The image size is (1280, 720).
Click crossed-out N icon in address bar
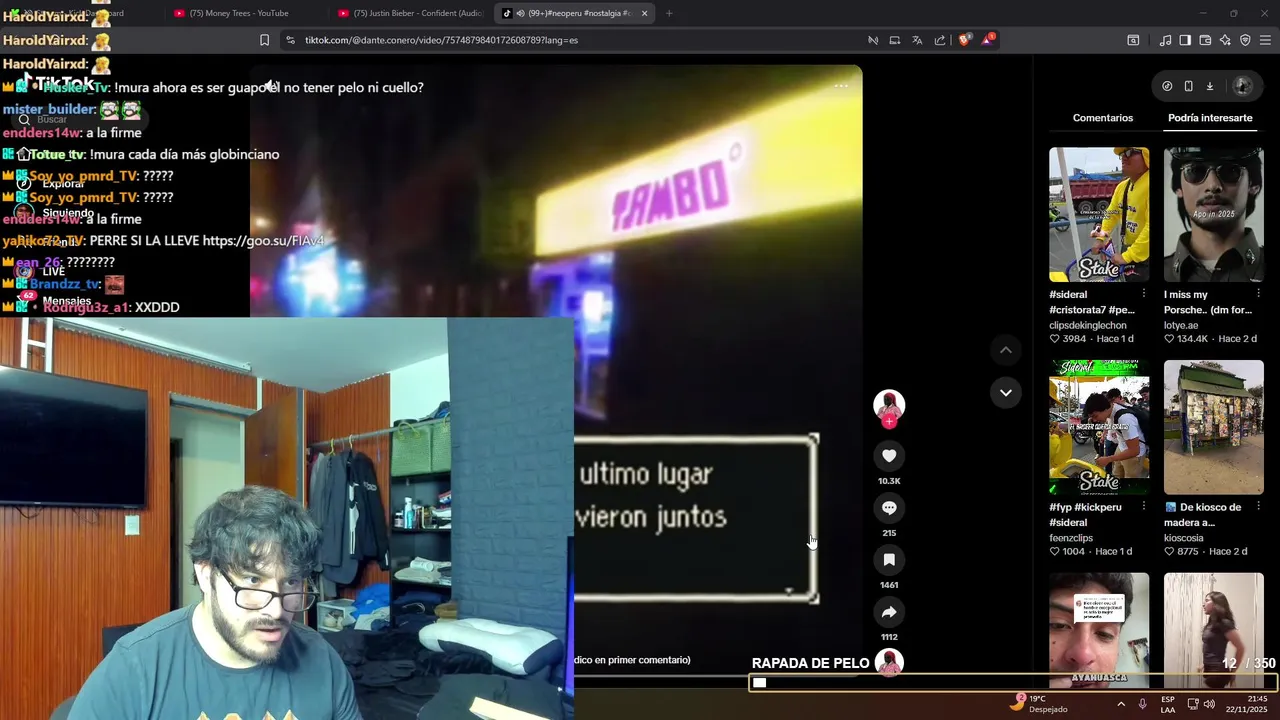pyautogui.click(x=872, y=40)
